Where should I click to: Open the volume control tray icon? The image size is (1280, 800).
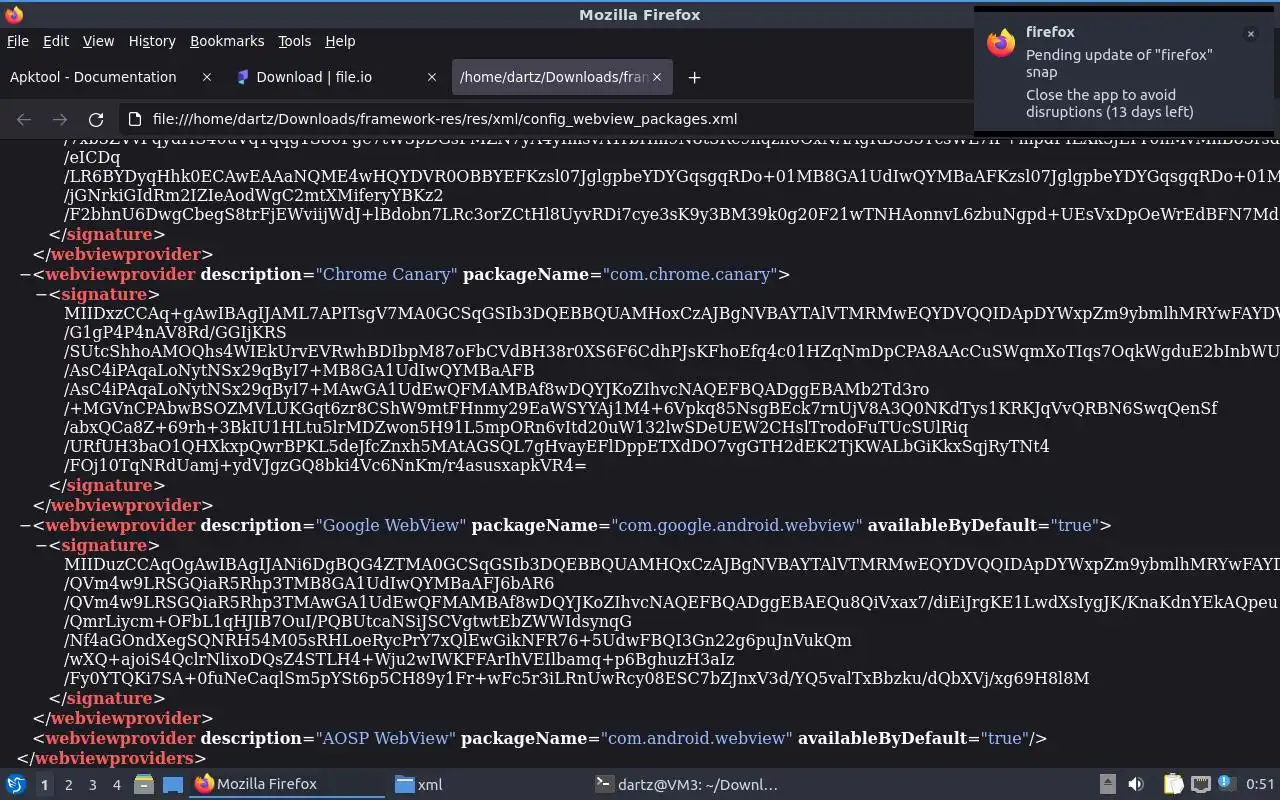point(1136,784)
